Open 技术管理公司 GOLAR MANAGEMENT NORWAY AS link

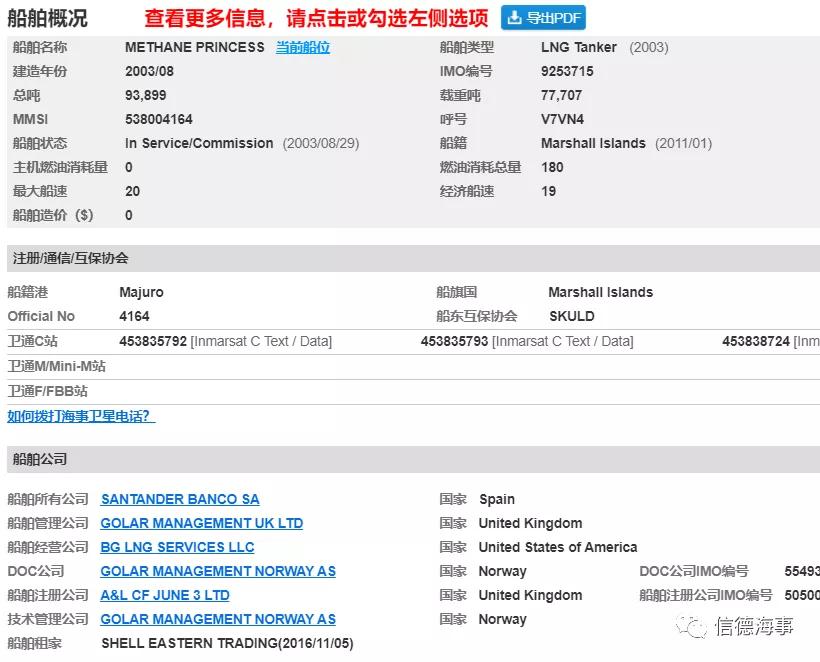pos(218,619)
